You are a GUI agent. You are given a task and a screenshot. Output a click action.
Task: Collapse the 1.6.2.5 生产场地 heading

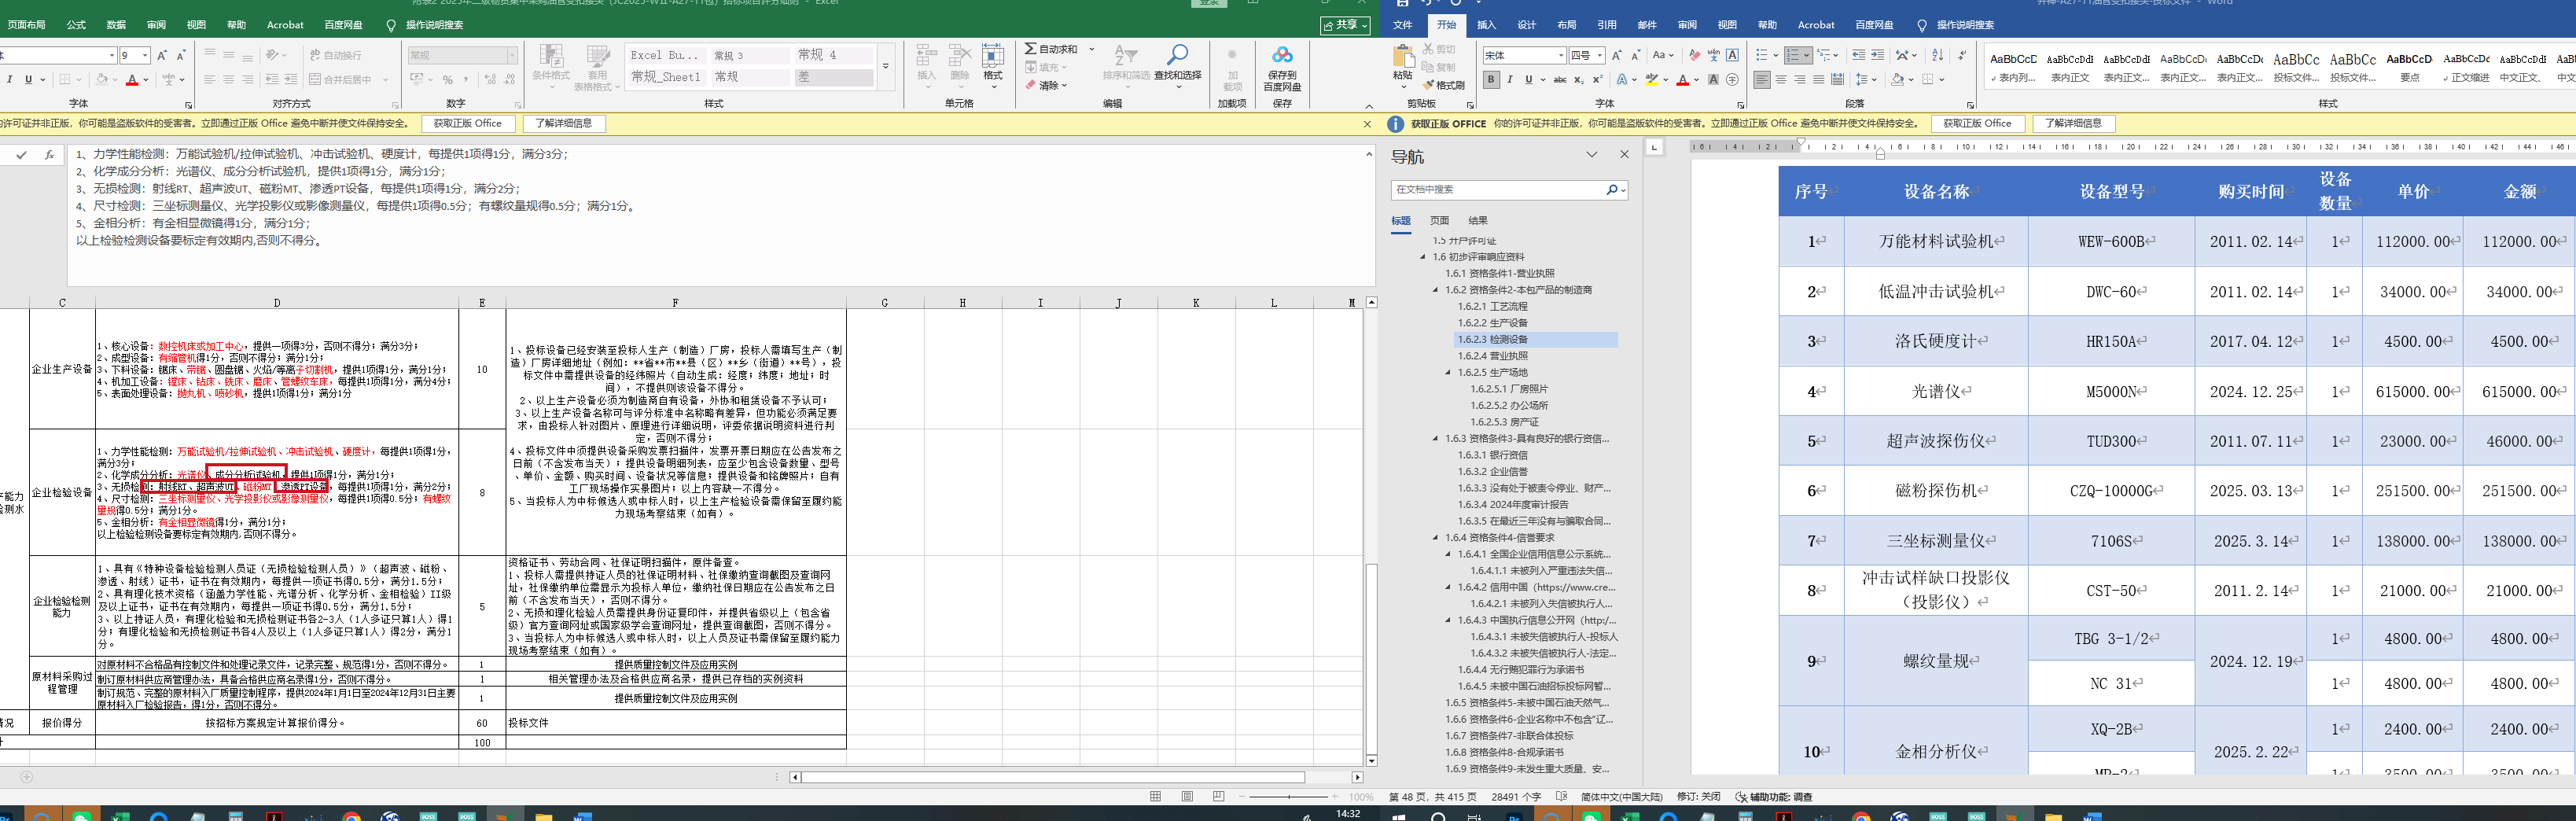pos(1448,373)
